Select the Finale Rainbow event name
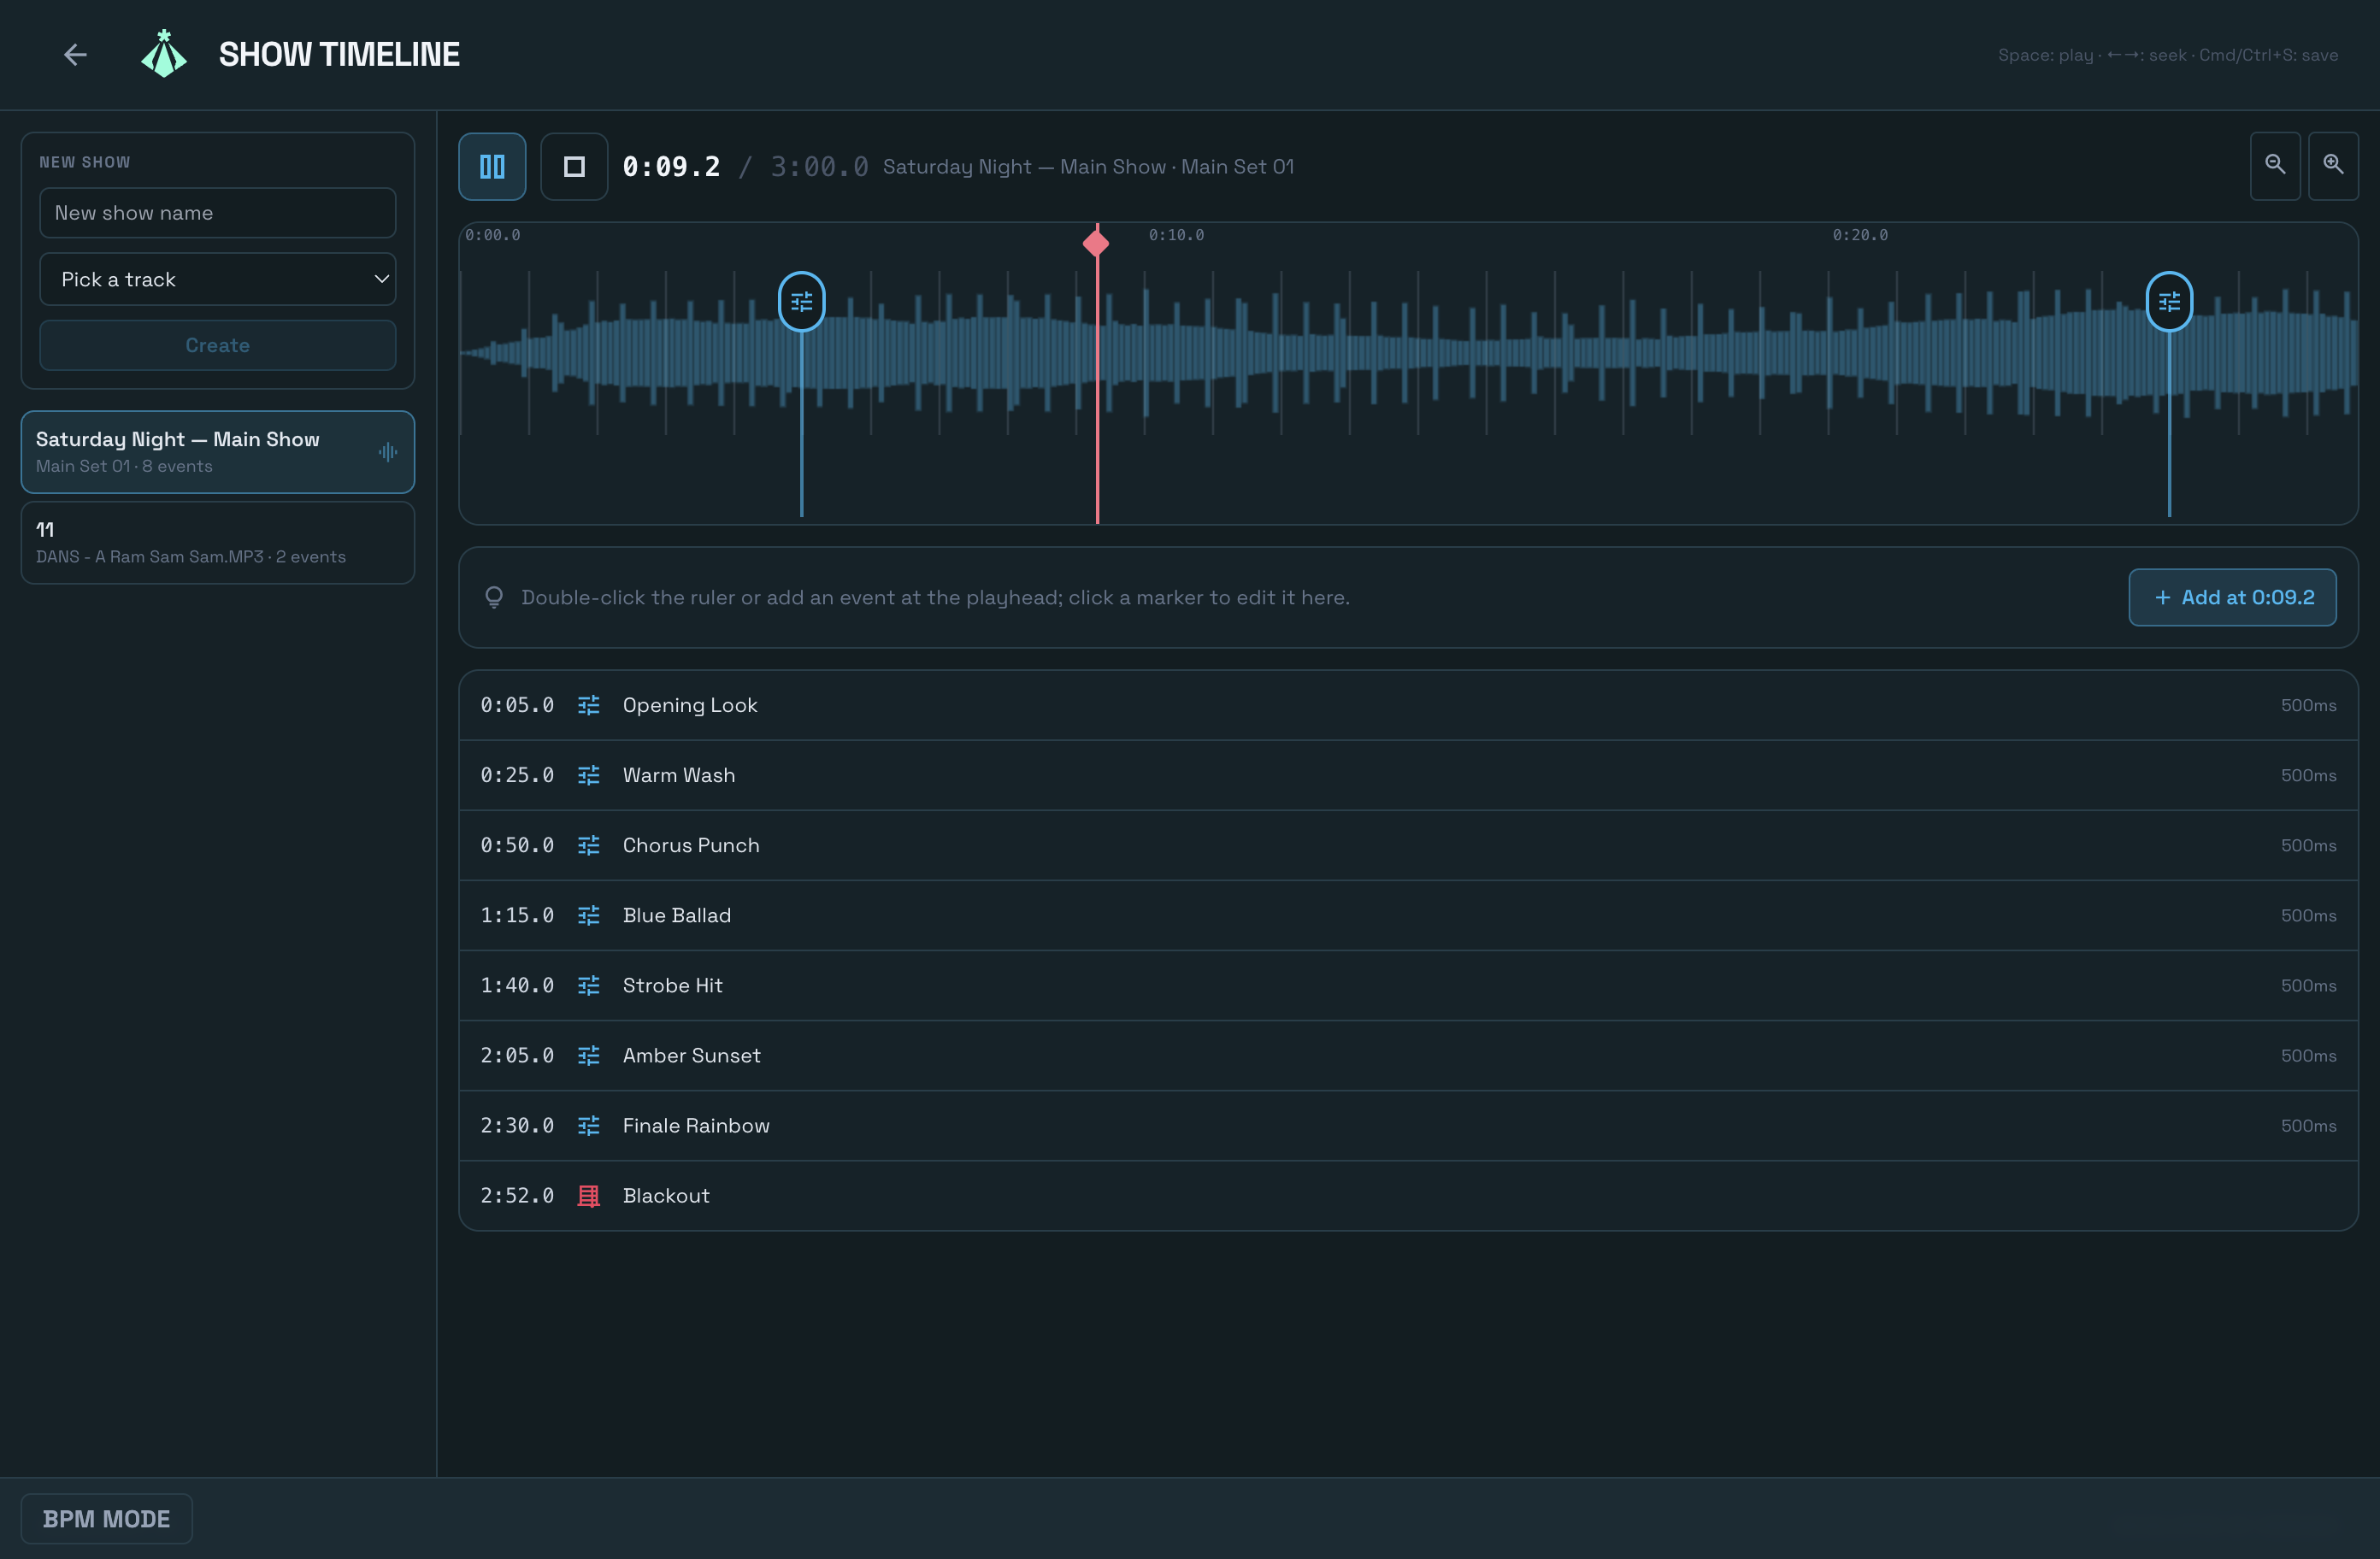The height and width of the screenshot is (1559, 2380). [x=696, y=1125]
